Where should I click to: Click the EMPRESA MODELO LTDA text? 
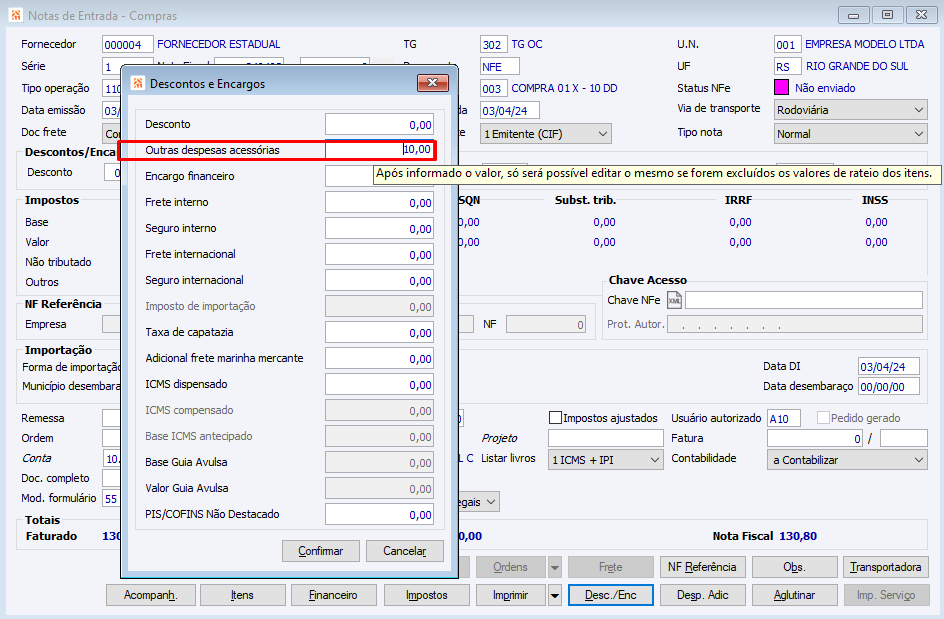865,44
